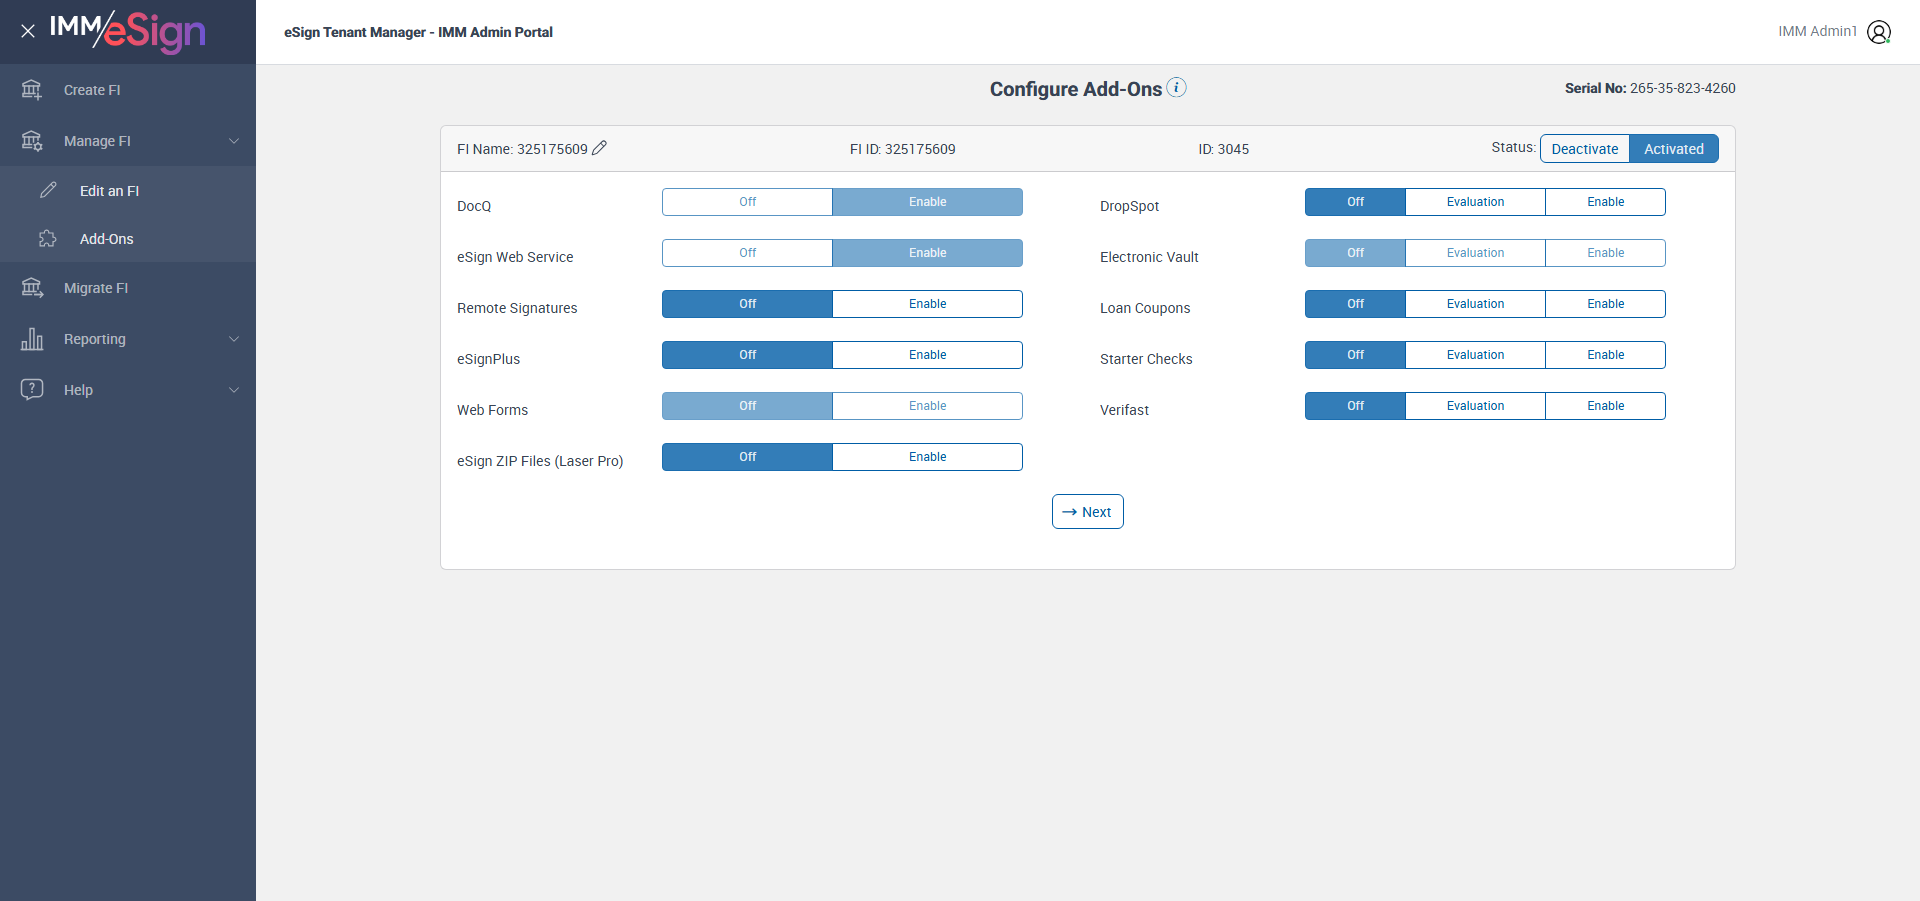Enable DropSpot add-on
Viewport: 1920px width, 901px height.
1605,202
